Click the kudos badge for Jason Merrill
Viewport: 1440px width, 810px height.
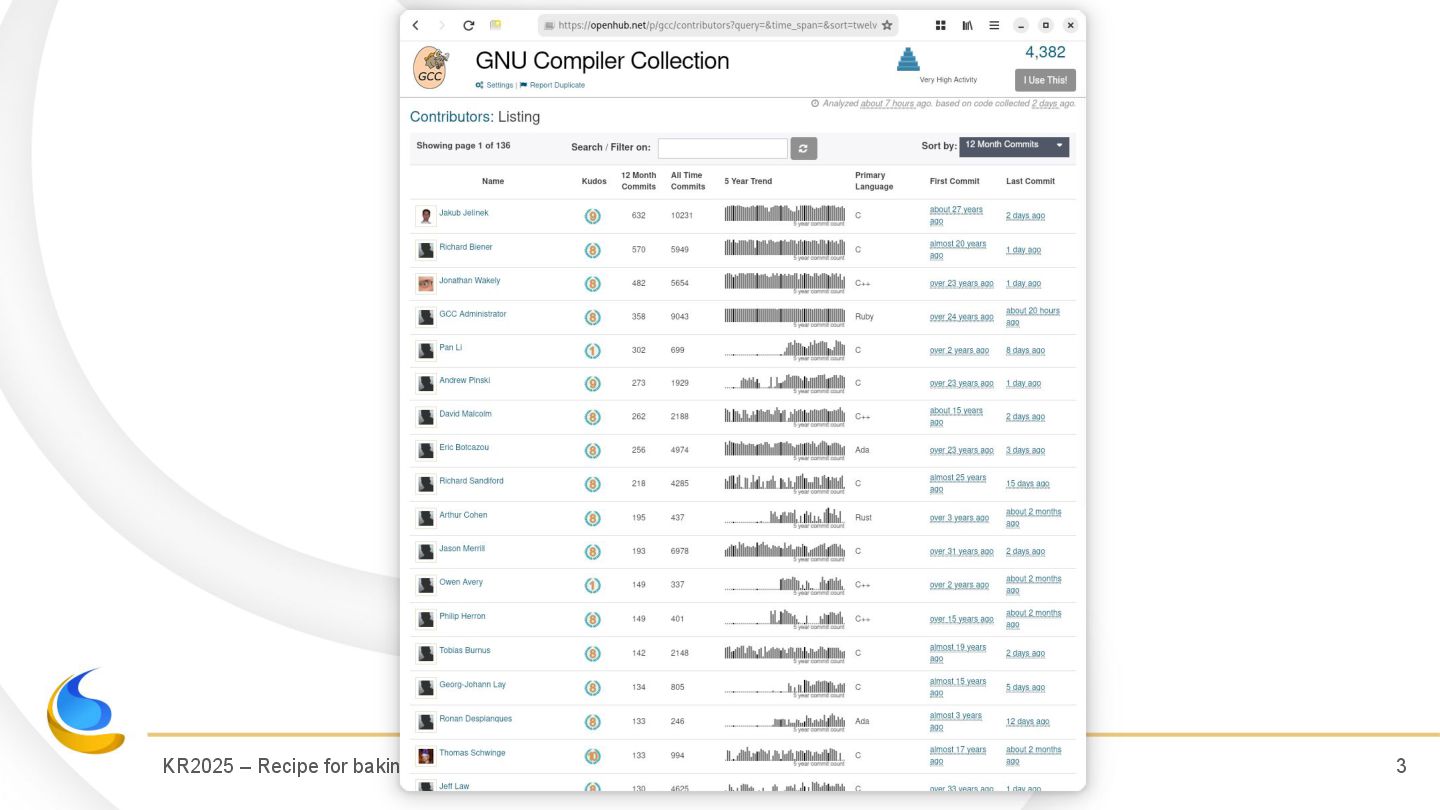pyautogui.click(x=592, y=552)
